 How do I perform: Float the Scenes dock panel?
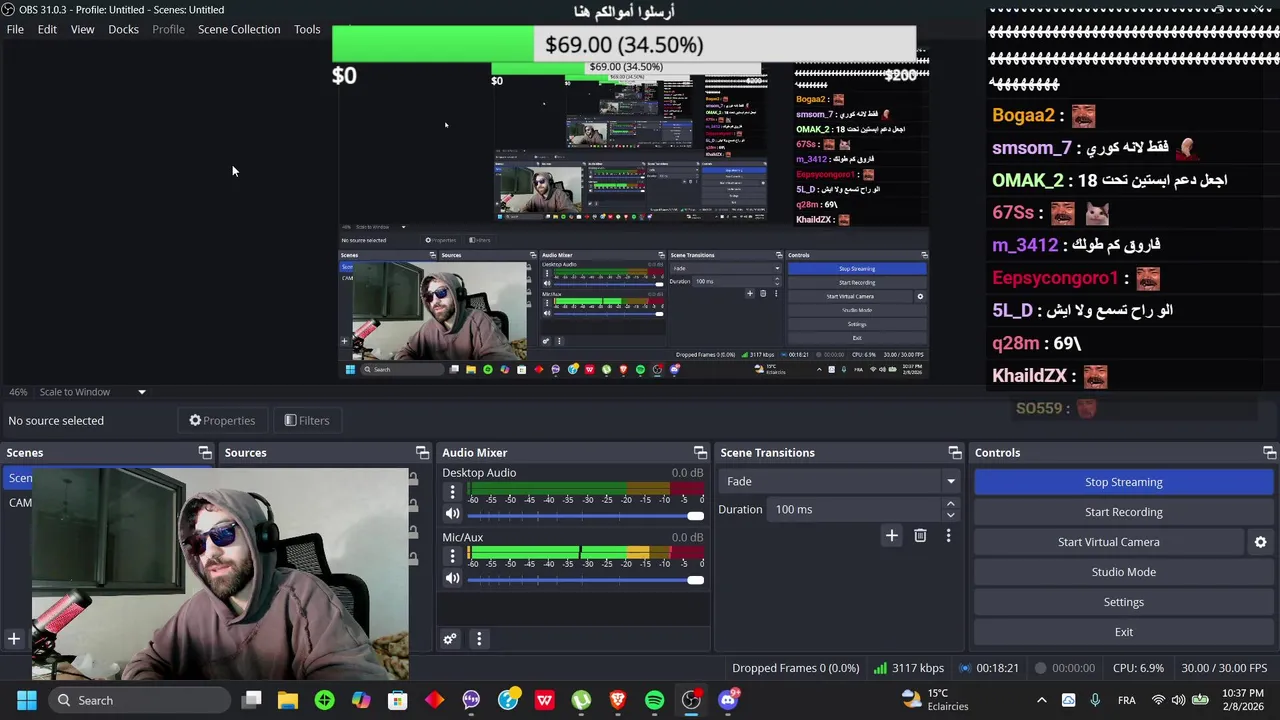pyautogui.click(x=205, y=453)
